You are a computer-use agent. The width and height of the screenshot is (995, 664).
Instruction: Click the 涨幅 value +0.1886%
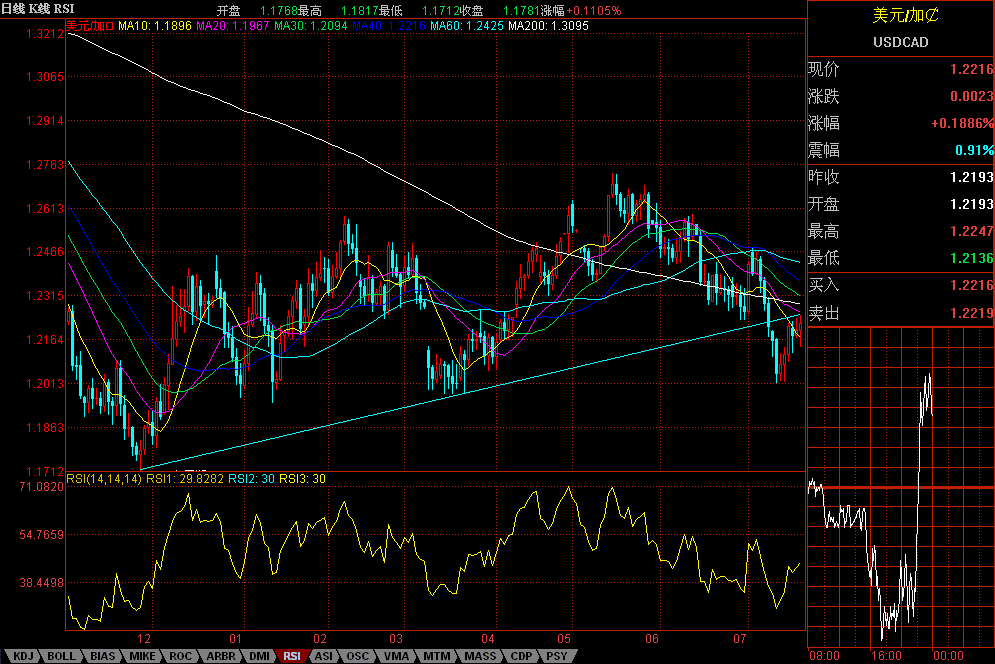962,123
